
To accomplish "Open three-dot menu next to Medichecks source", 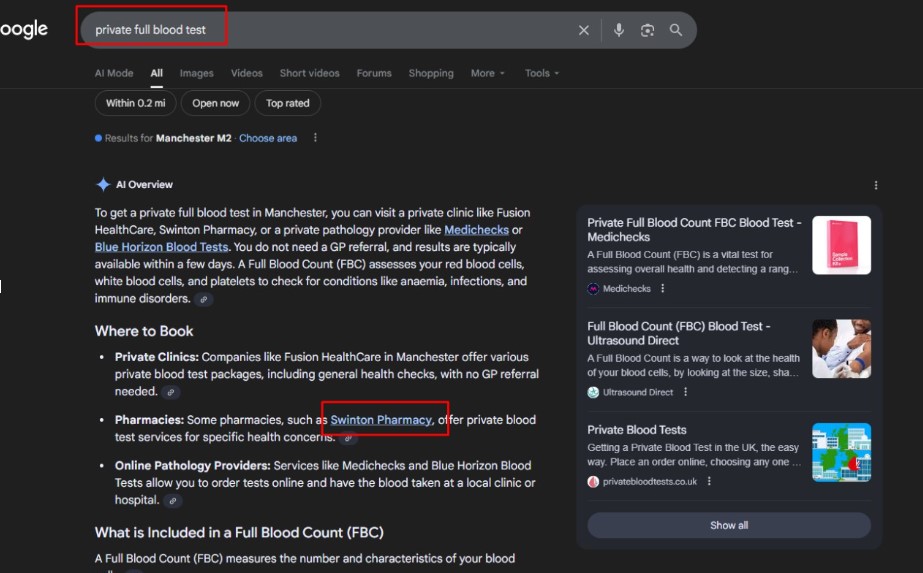I will click(662, 289).
